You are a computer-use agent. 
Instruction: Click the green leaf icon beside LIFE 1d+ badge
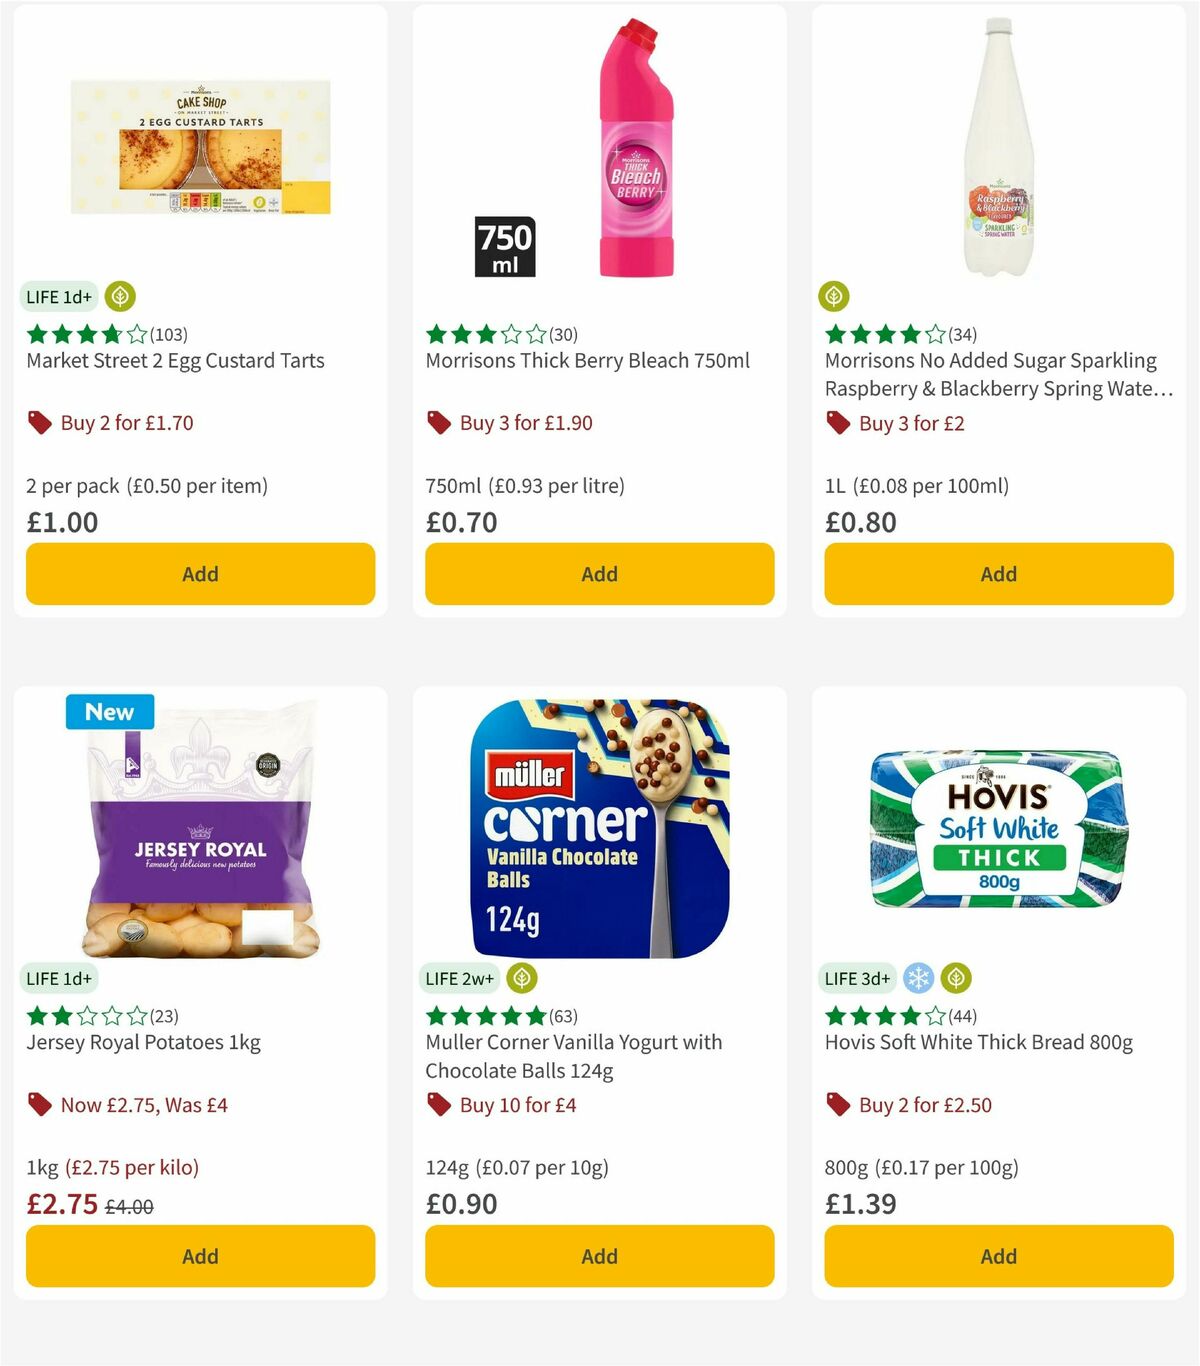pyautogui.click(x=119, y=296)
